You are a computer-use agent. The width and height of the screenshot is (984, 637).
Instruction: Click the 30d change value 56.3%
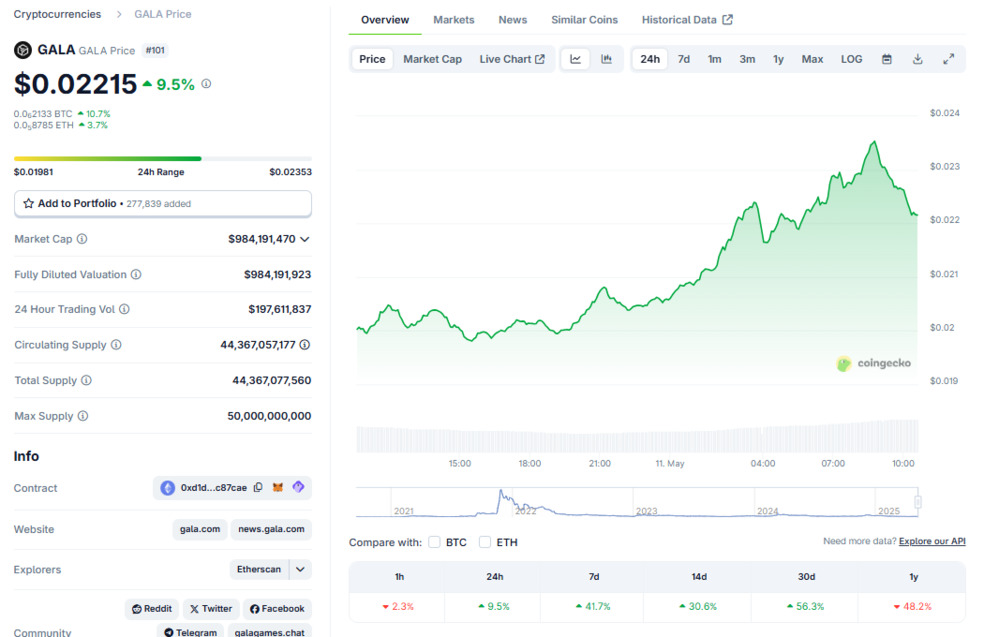805,606
